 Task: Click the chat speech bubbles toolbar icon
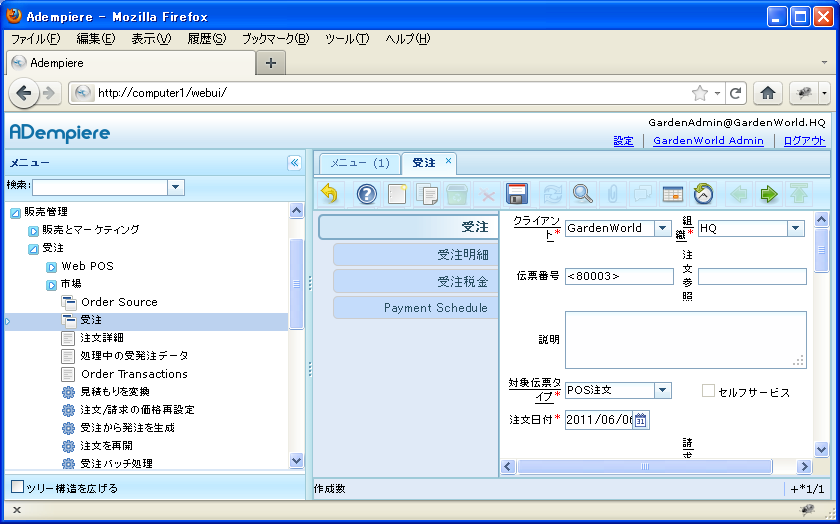(x=642, y=194)
